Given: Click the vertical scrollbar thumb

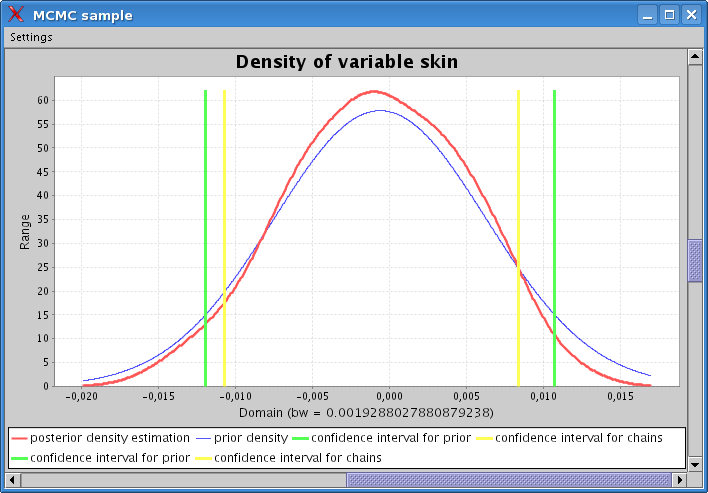Looking at the screenshot, I should pos(694,261).
